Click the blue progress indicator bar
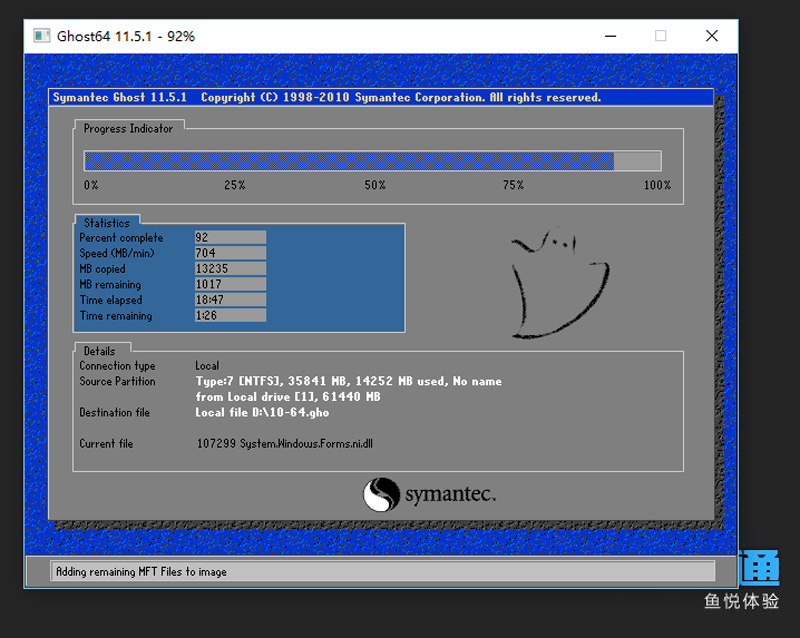This screenshot has width=800, height=638. click(x=372, y=161)
